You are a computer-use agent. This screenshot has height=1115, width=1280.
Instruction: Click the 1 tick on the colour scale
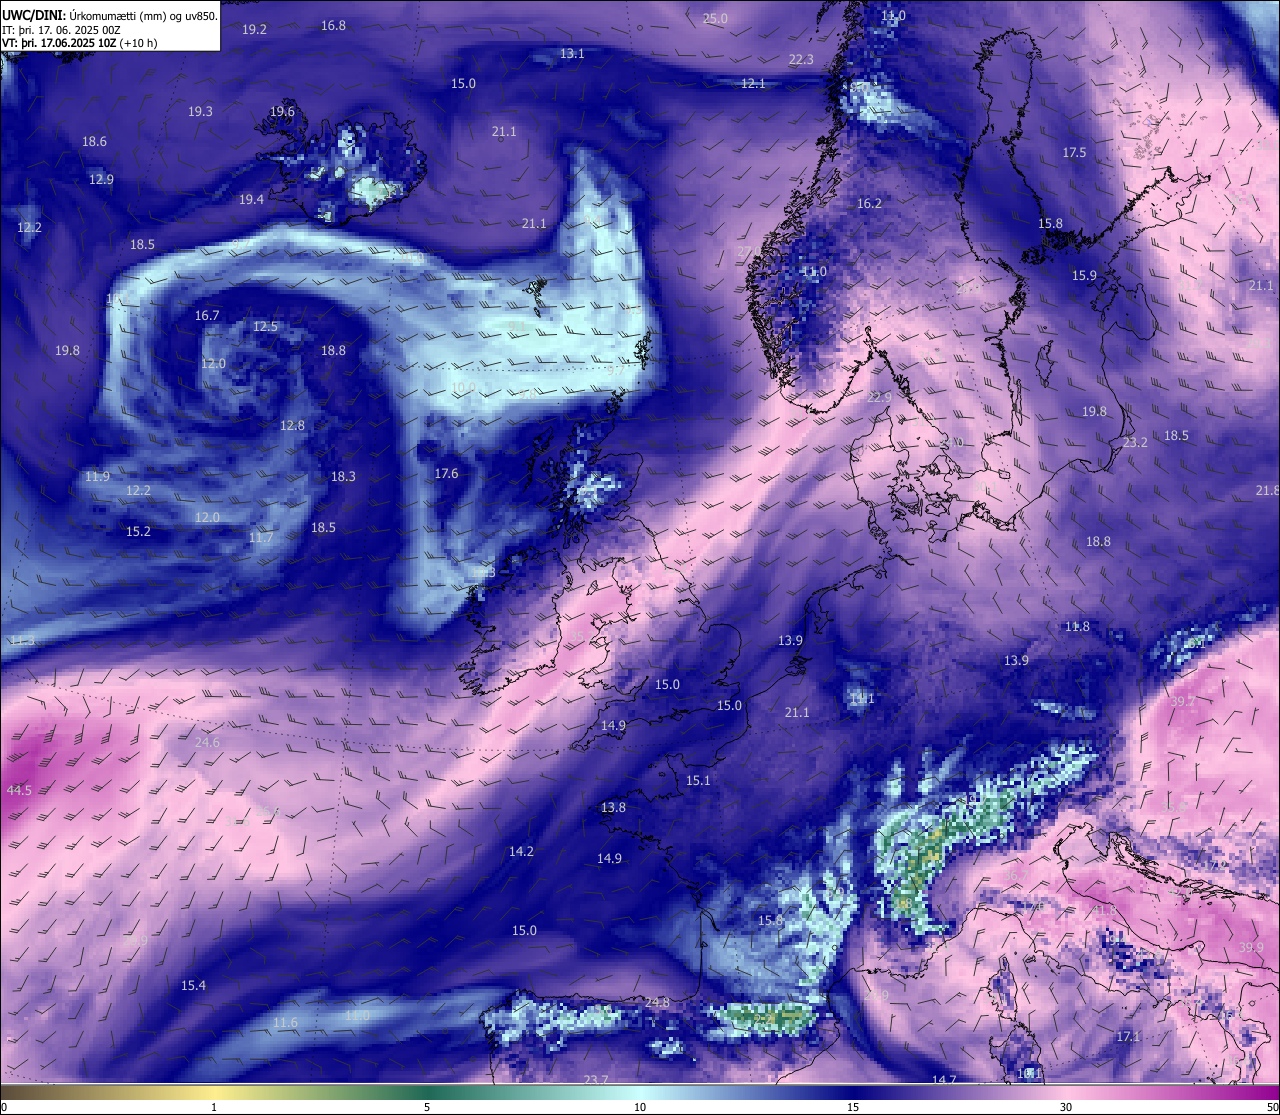coord(214,1107)
